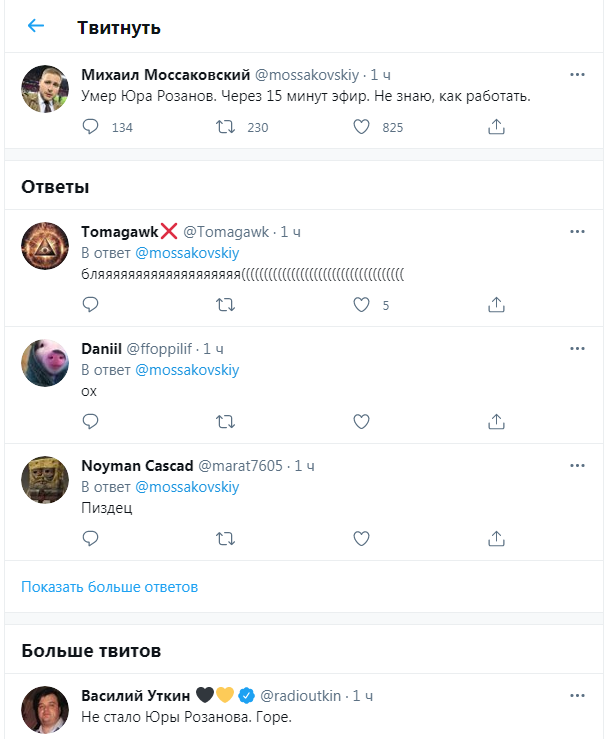Viewport: 611px width, 739px height.
Task: Share Mossakovskiy's main tweet
Action: point(496,127)
